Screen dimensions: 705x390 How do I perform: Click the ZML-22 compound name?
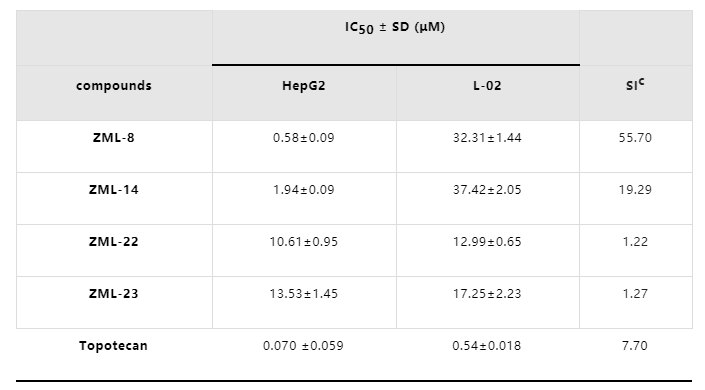[114, 242]
